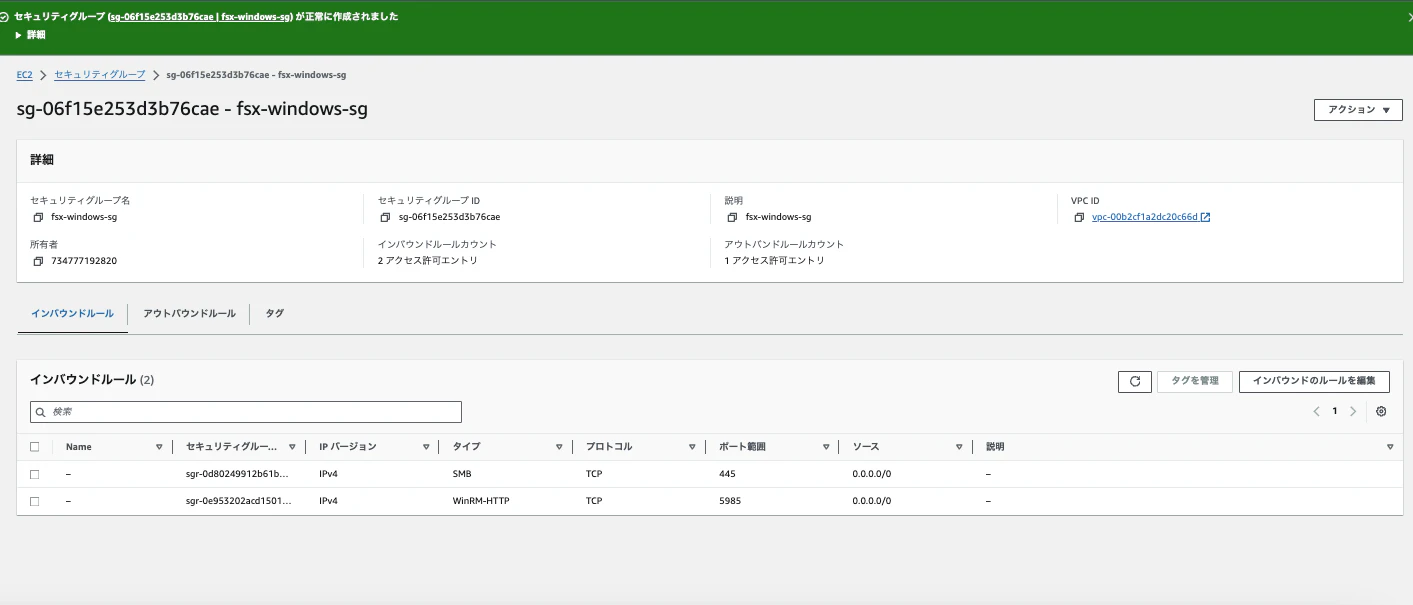This screenshot has width=1413, height=605.
Task: Dismiss the green success banner
Action: pos(1408,16)
